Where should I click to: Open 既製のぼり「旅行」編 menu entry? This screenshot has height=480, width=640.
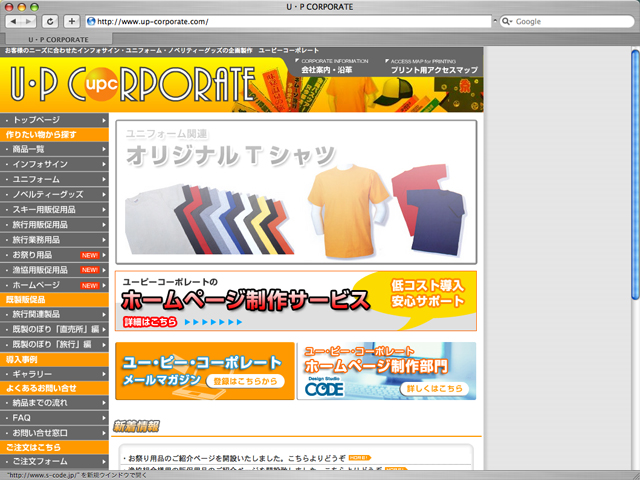pos(54,344)
